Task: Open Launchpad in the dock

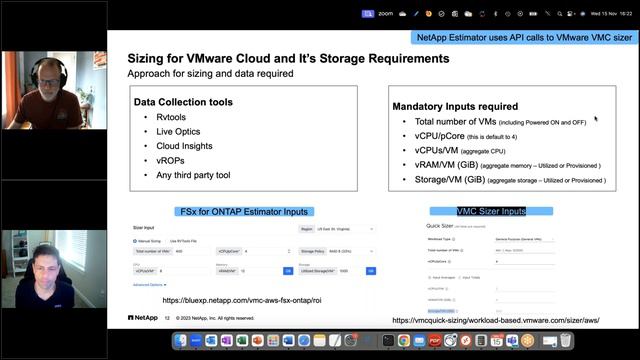Action: pos(273,341)
